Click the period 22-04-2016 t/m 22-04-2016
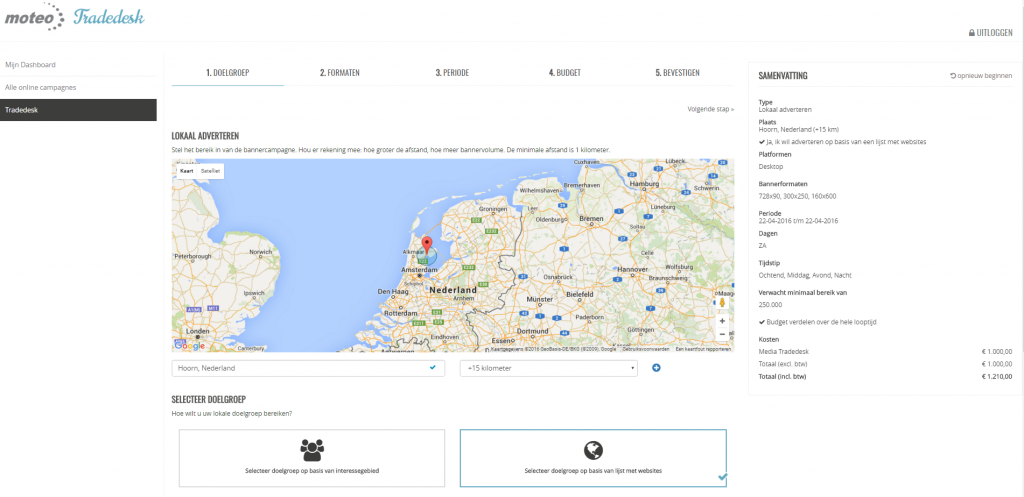The image size is (1024, 497). point(798,221)
